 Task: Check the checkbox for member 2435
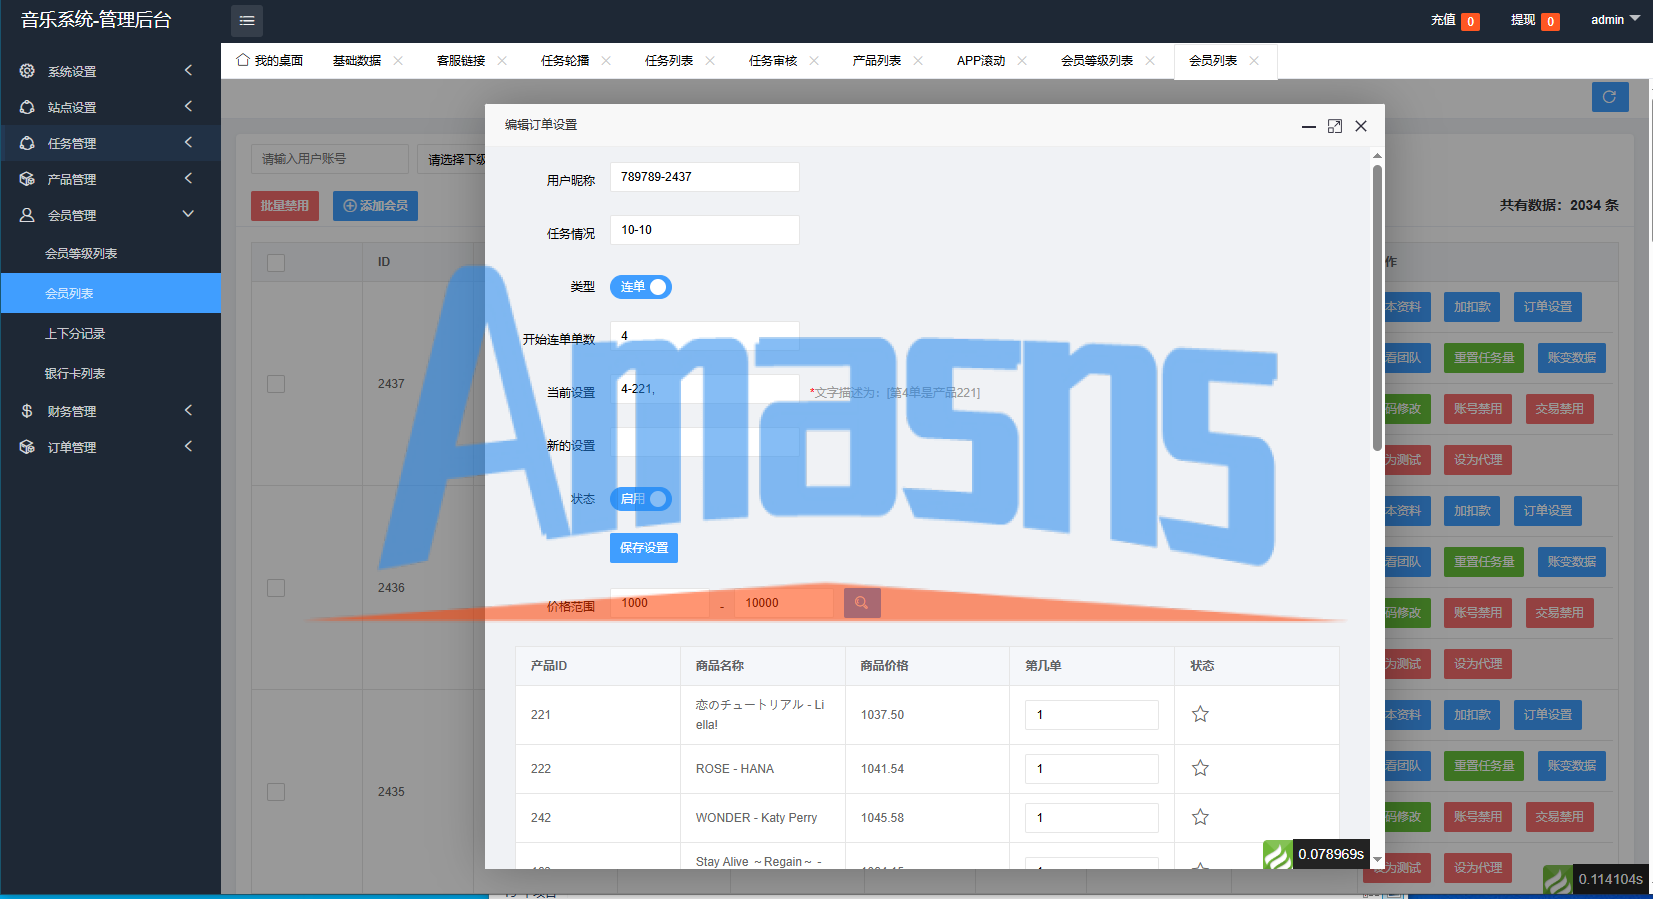point(276,792)
